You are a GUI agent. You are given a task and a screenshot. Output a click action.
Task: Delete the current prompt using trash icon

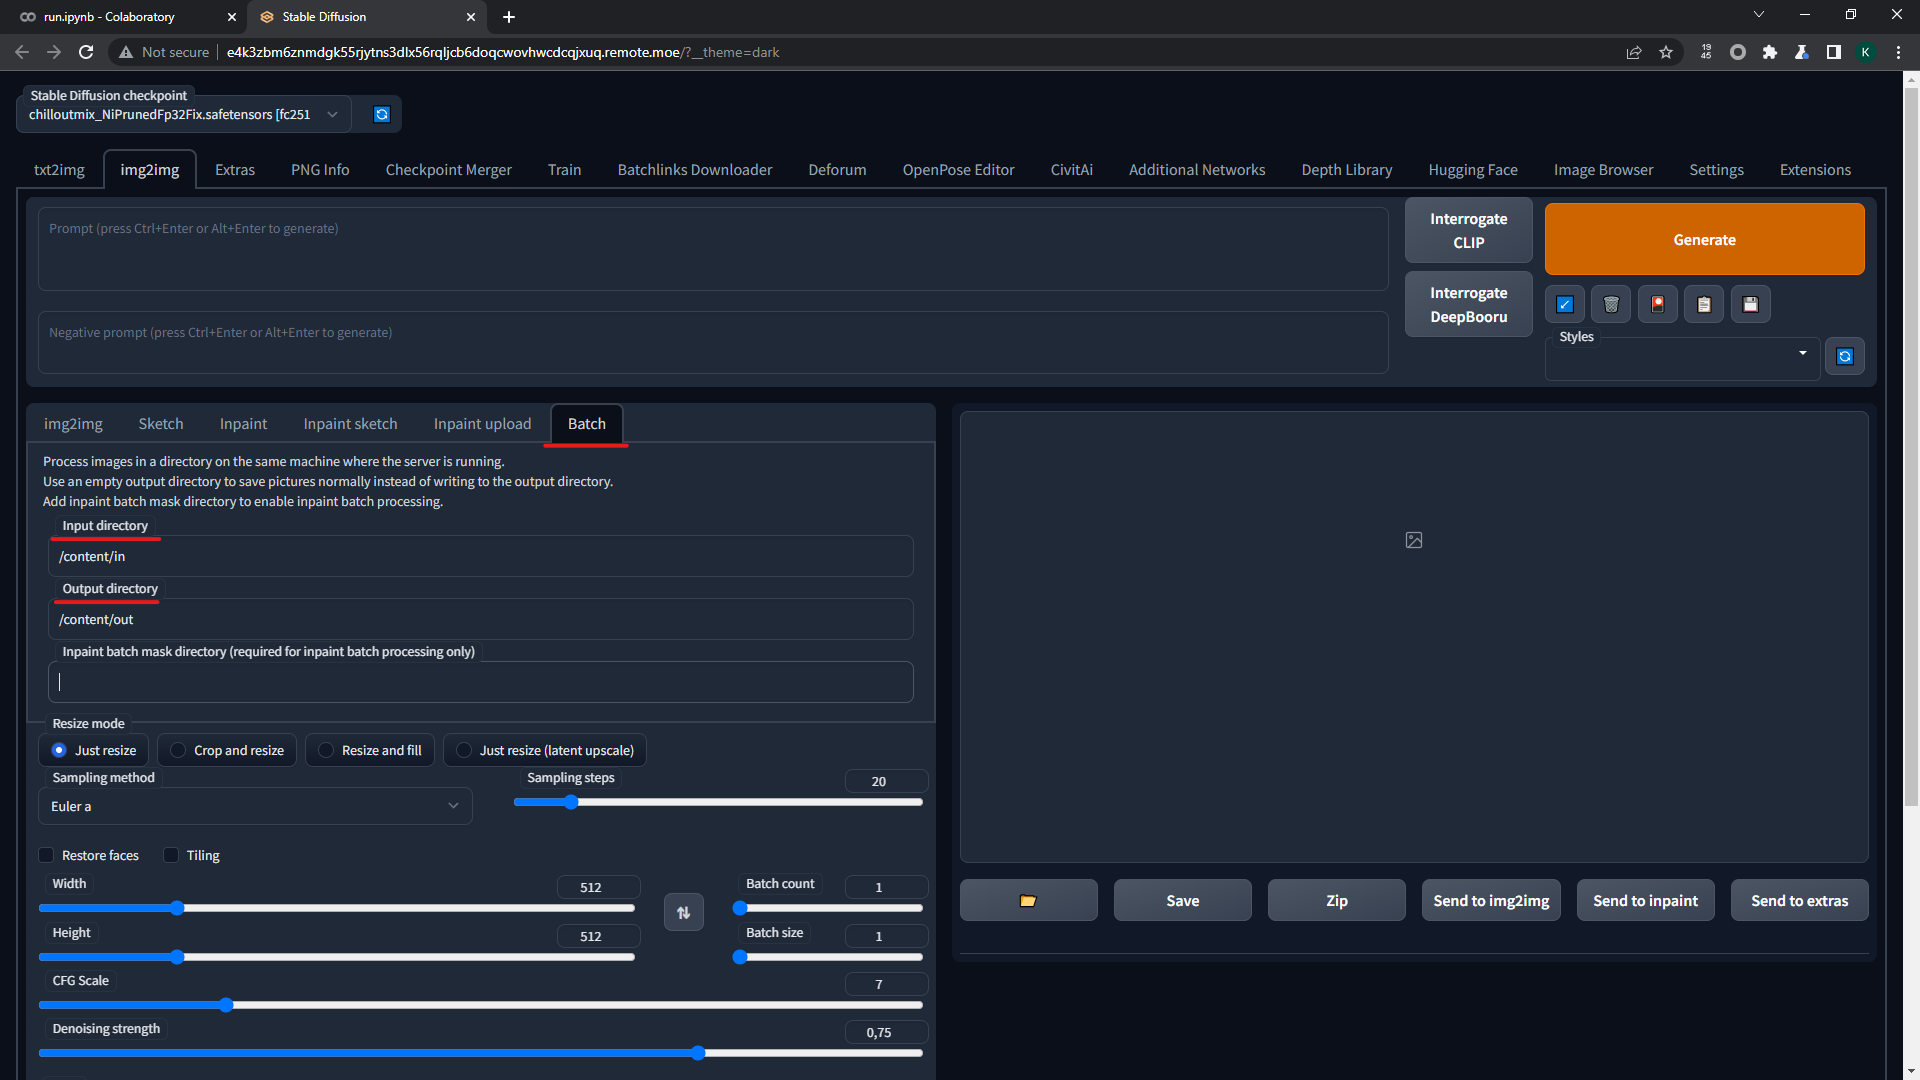point(1610,304)
